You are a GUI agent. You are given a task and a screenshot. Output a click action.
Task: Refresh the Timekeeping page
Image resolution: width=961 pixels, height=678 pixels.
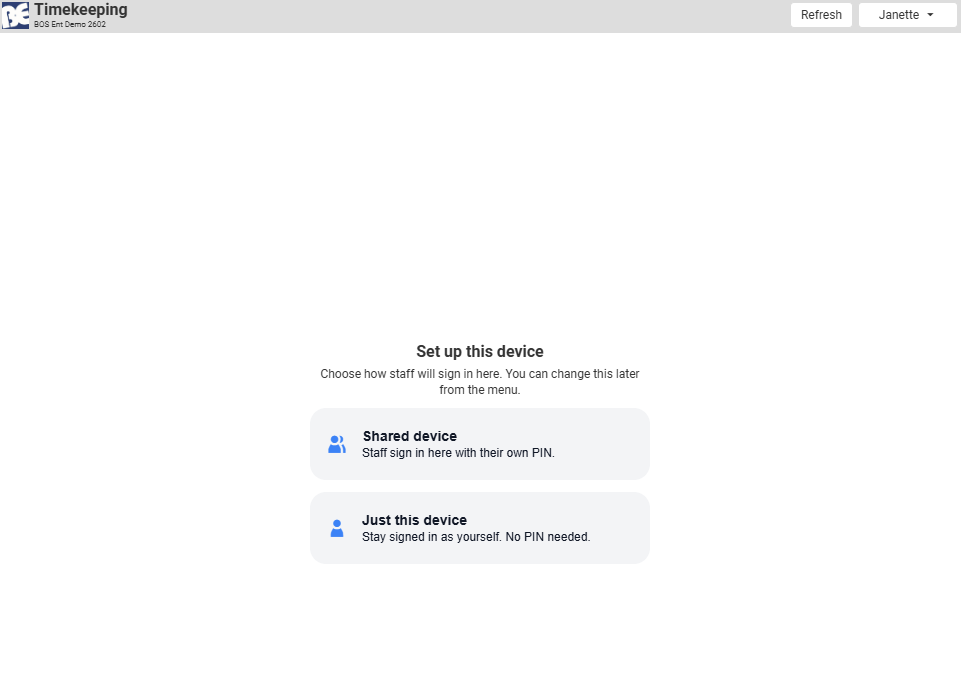coord(821,15)
